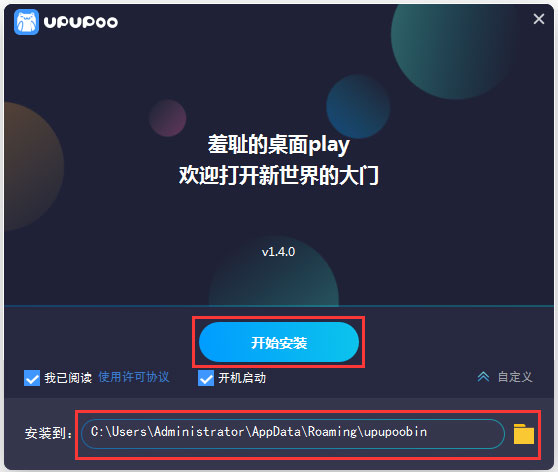This screenshot has height=472, width=558.
Task: Click the 羞耻的桌面play headline
Action: 279,145
